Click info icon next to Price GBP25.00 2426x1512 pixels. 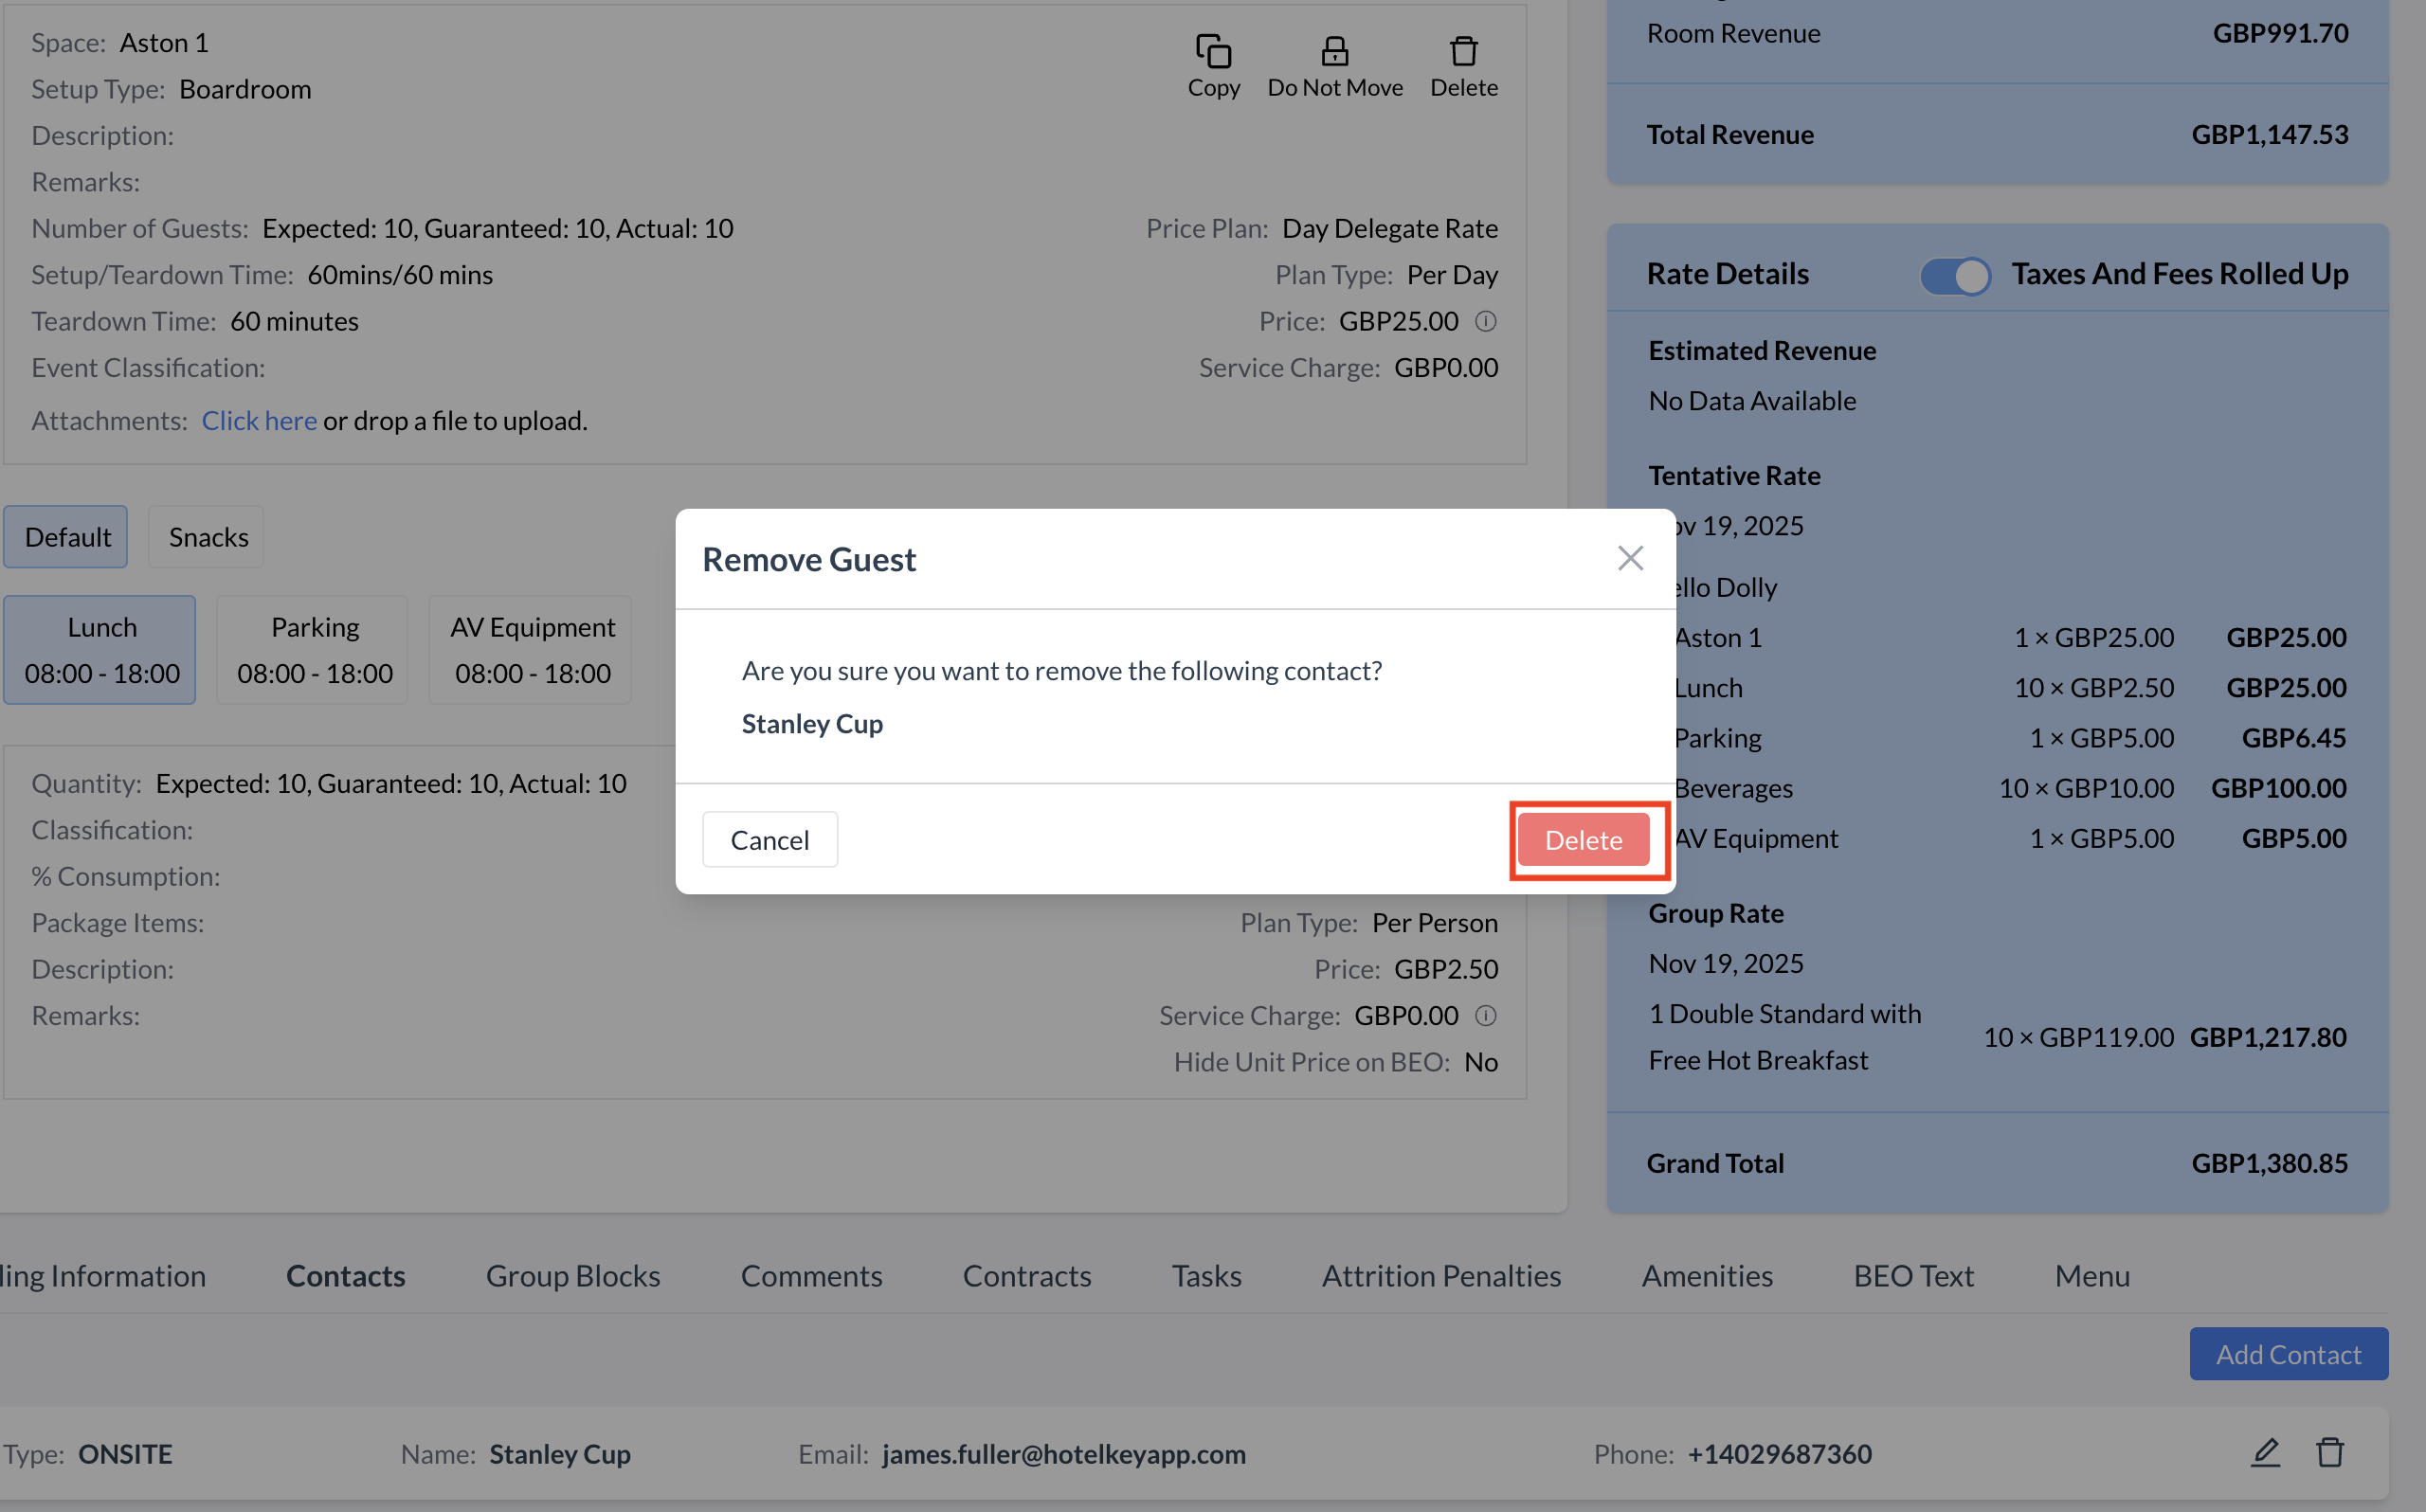tap(1486, 322)
